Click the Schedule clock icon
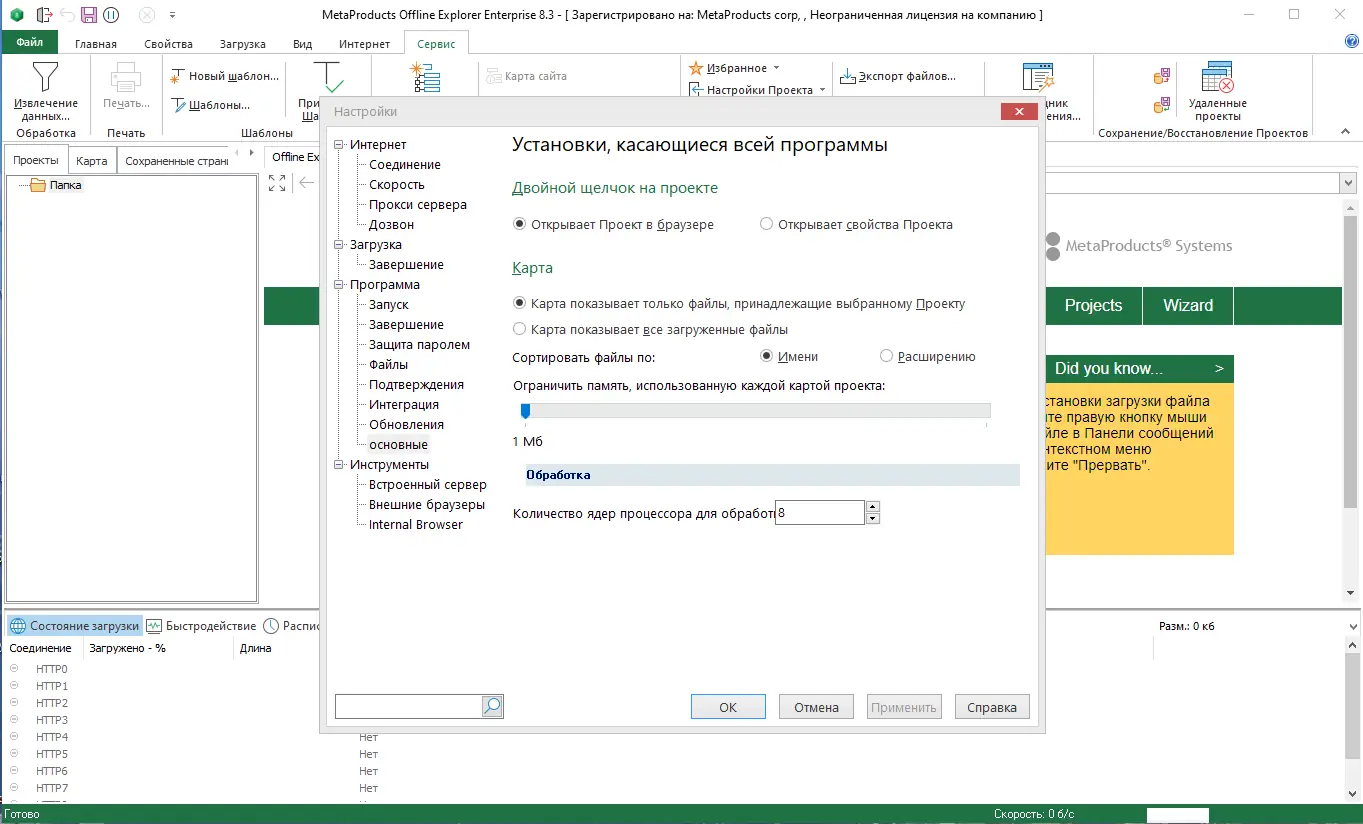This screenshot has width=1363, height=824. [x=271, y=626]
